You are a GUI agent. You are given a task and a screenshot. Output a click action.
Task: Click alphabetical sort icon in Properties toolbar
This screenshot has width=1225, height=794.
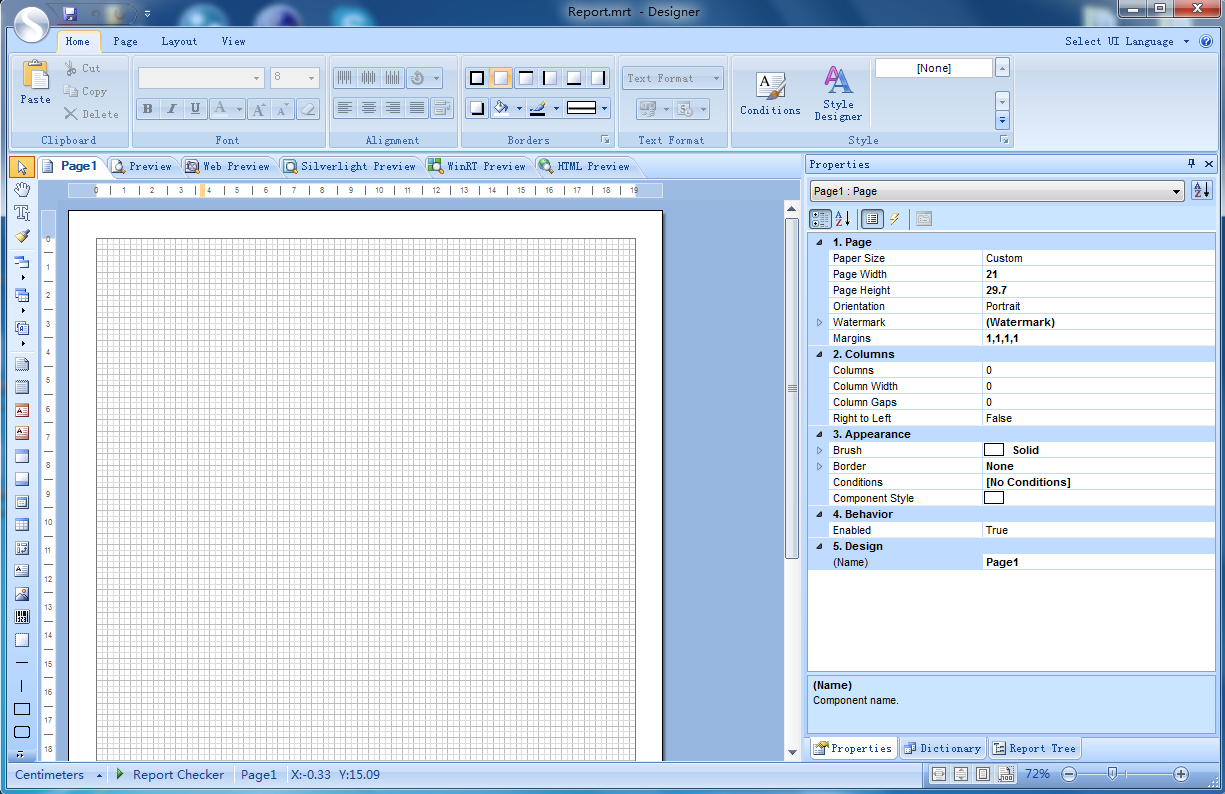843,219
